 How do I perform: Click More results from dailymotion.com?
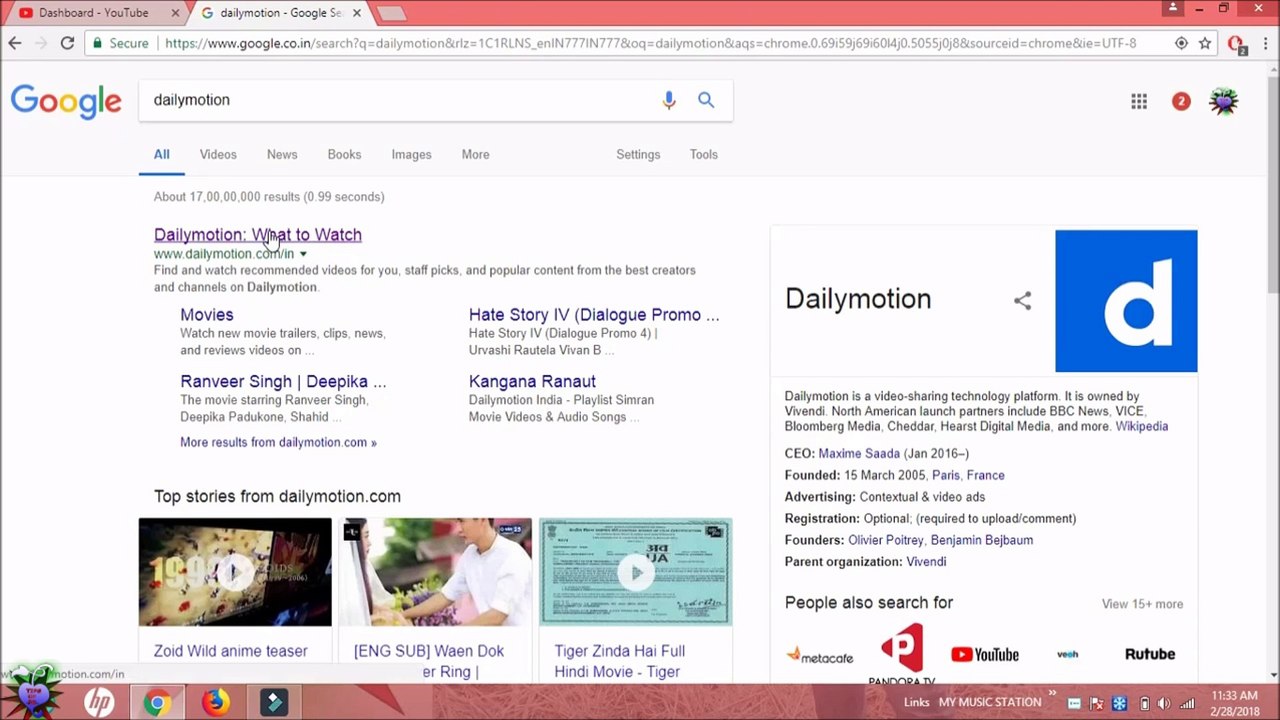pyautogui.click(x=278, y=442)
